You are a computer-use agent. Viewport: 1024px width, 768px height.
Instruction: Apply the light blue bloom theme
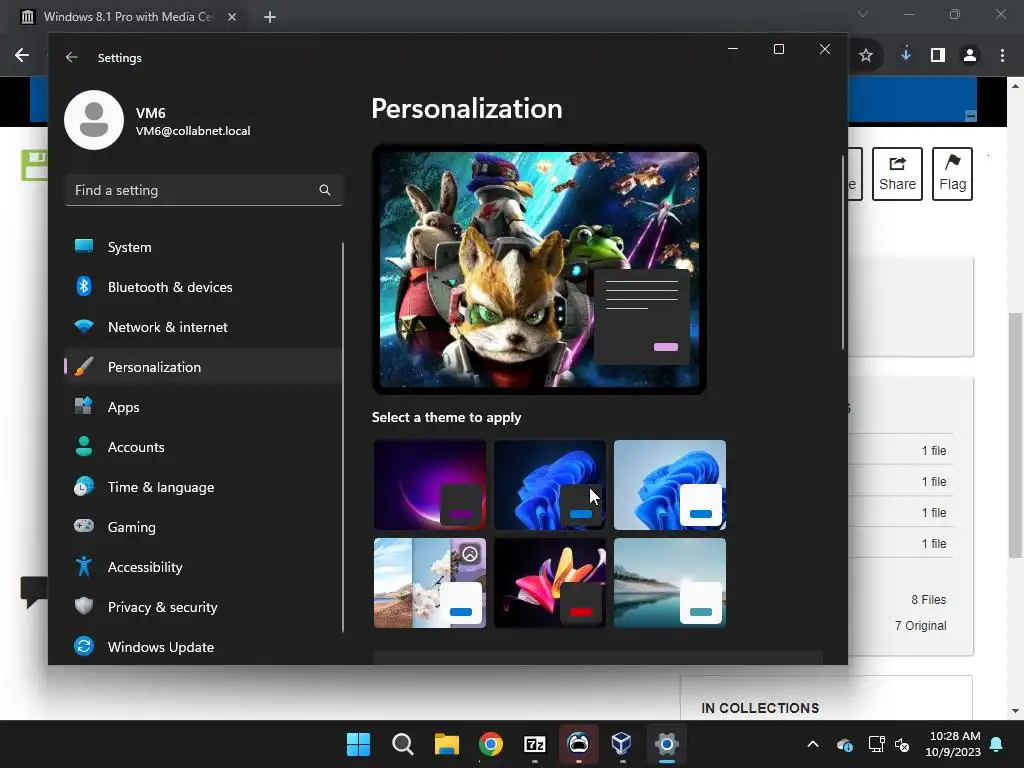pyautogui.click(x=669, y=485)
